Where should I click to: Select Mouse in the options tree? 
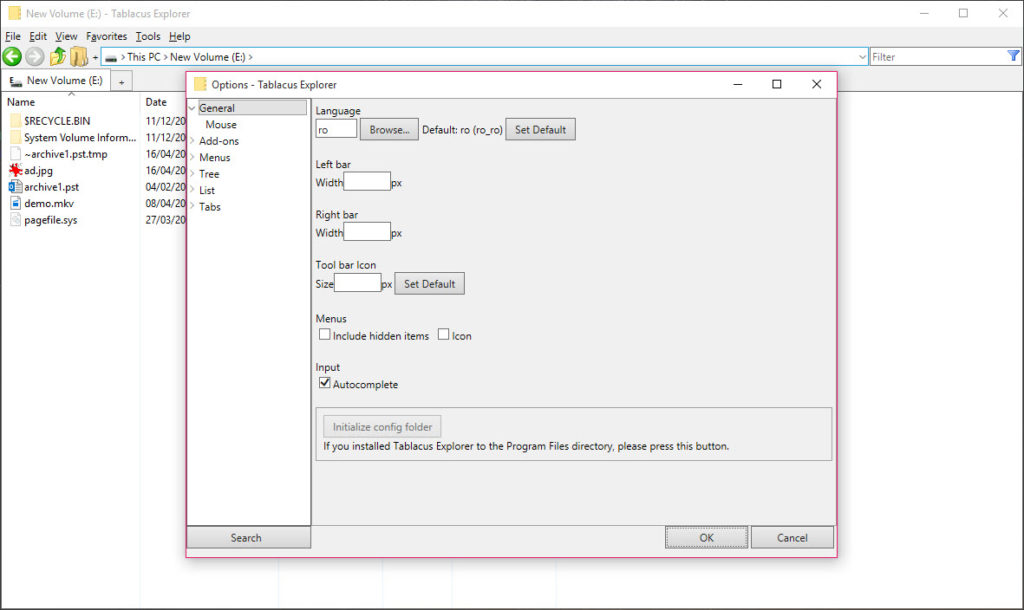[221, 125]
